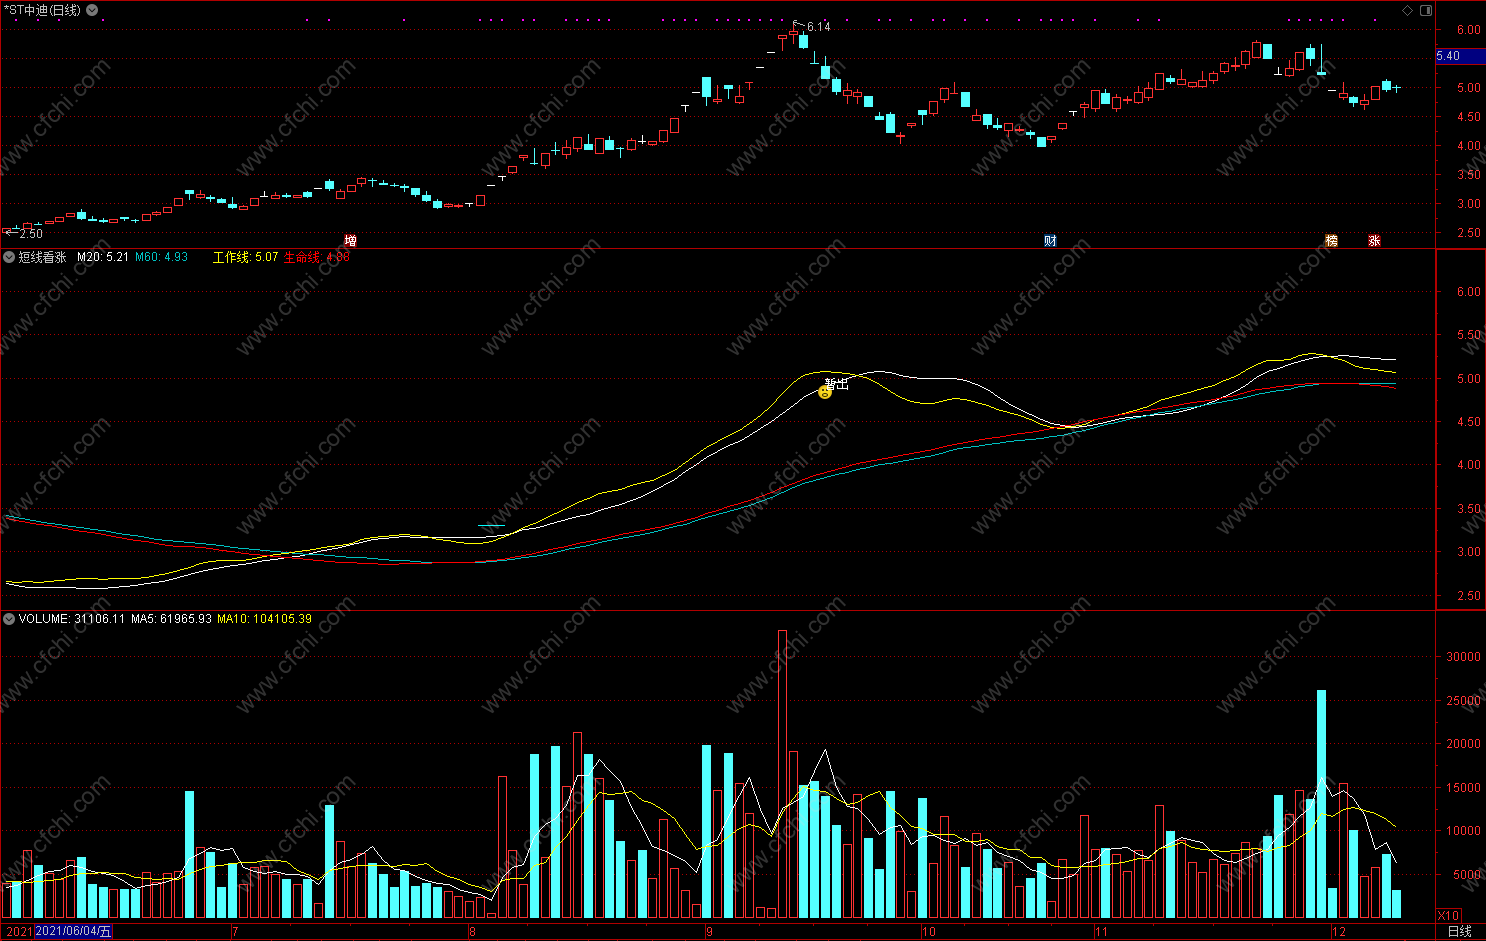Click the highlighted 5.40 price tag
Image resolution: width=1486 pixels, height=941 pixels.
point(1460,56)
